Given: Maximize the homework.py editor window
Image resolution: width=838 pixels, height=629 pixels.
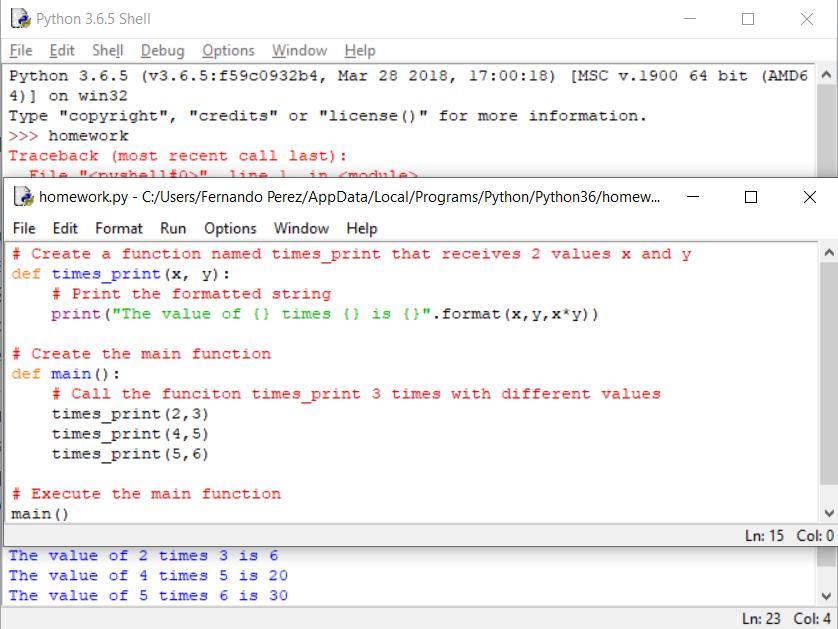Looking at the screenshot, I should click(751, 197).
